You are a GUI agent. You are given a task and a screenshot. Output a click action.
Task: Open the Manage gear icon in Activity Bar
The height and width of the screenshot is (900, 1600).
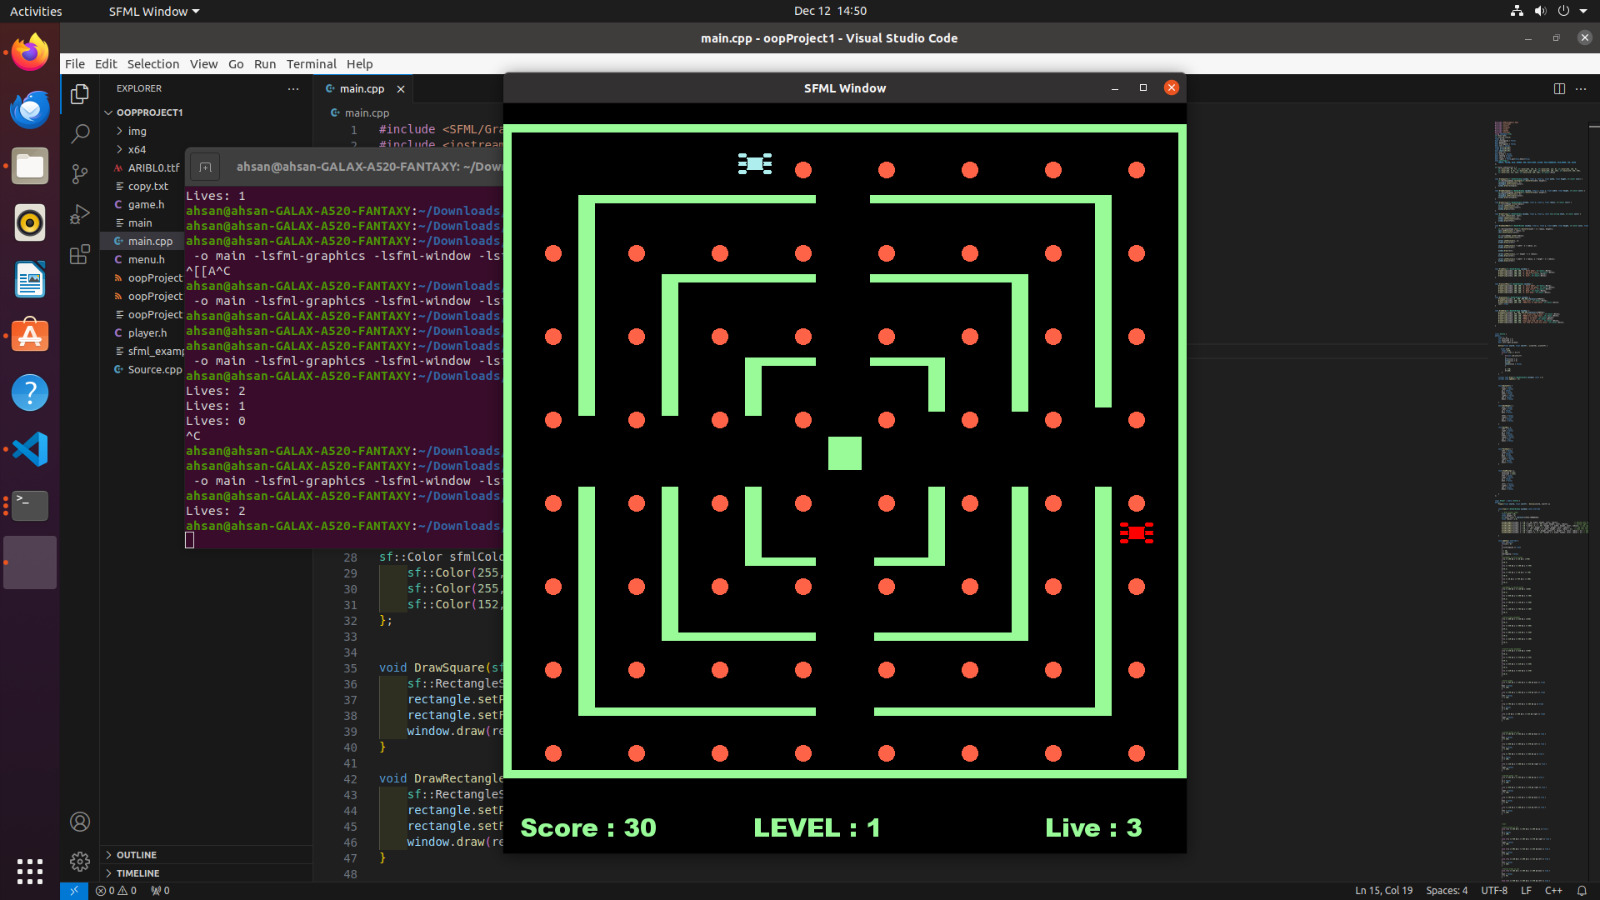[80, 861]
